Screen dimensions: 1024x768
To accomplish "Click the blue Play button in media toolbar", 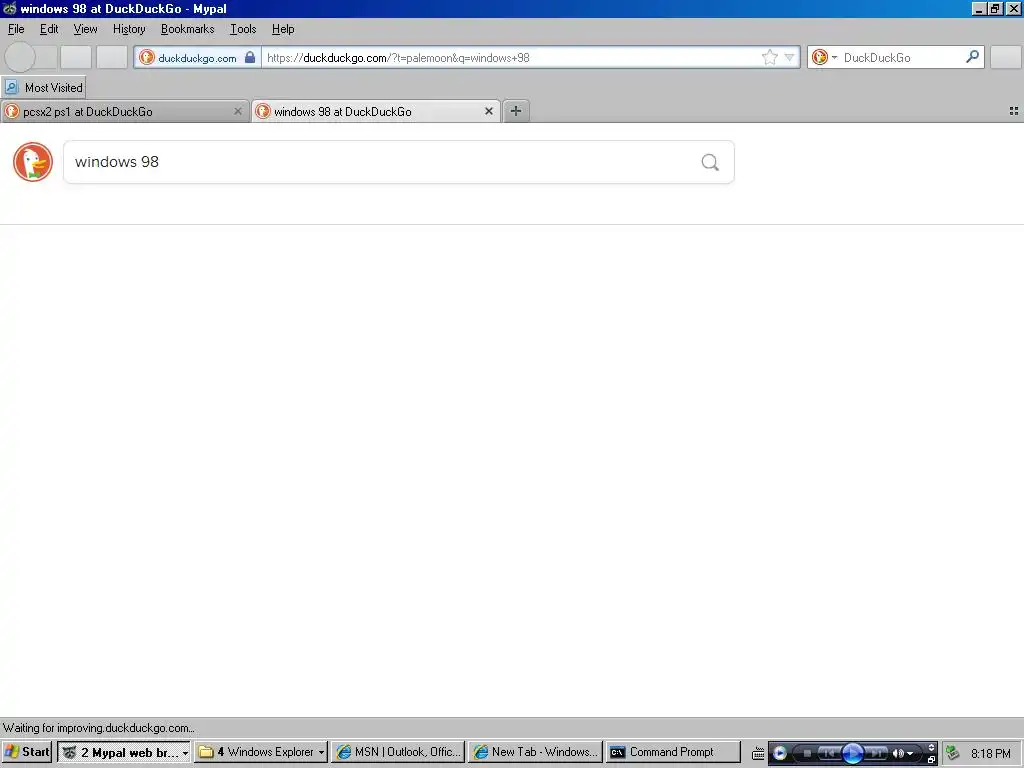I will (853, 754).
